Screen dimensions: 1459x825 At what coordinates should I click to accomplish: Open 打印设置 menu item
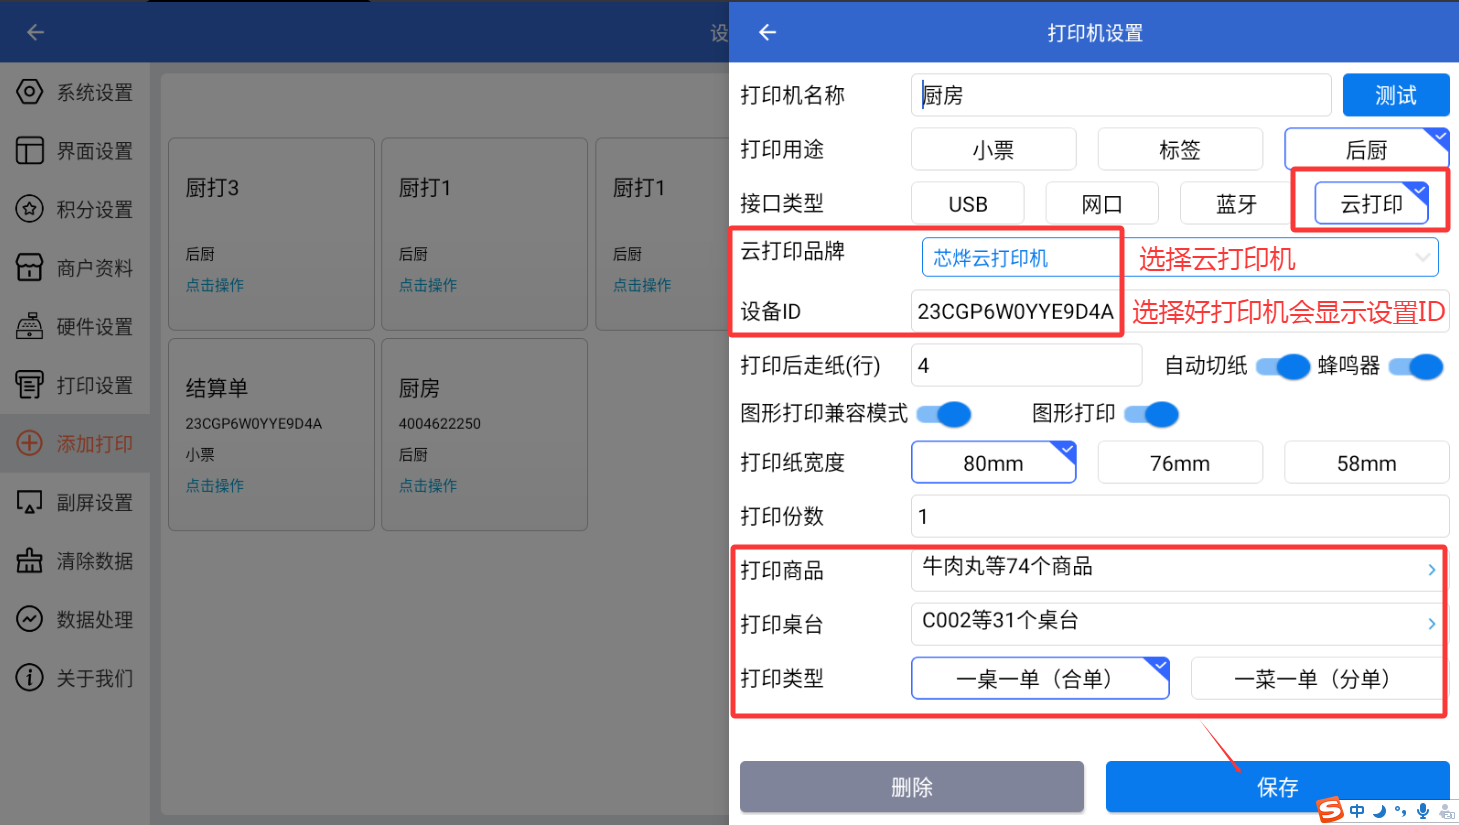[75, 385]
